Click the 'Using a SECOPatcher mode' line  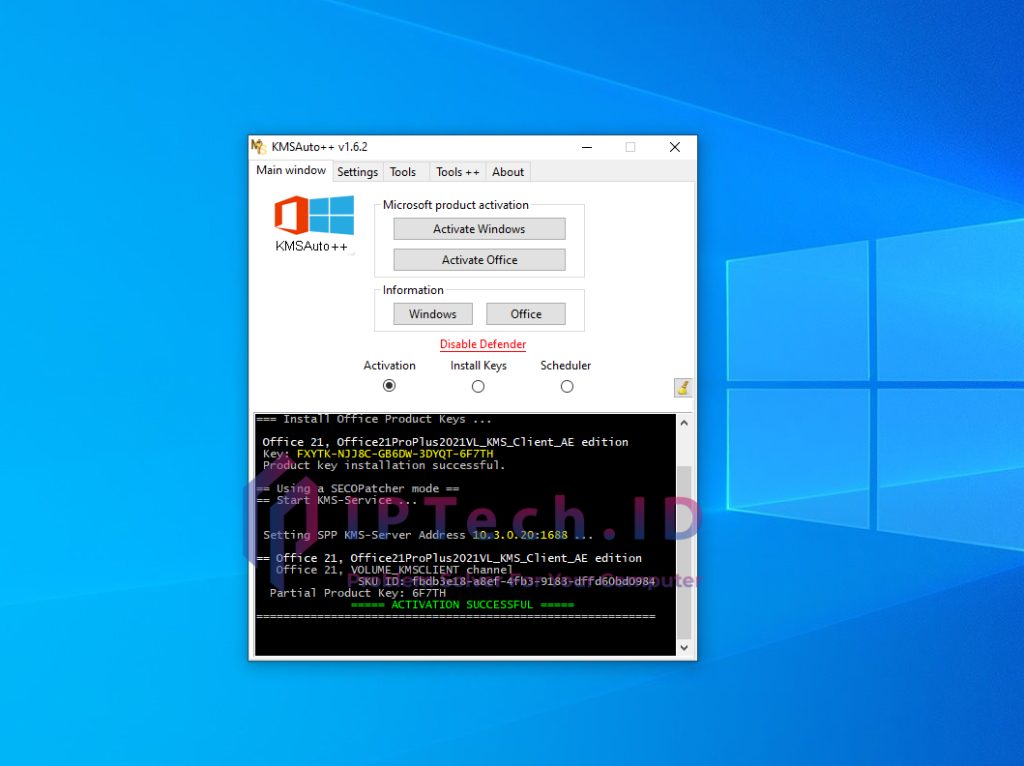(358, 488)
